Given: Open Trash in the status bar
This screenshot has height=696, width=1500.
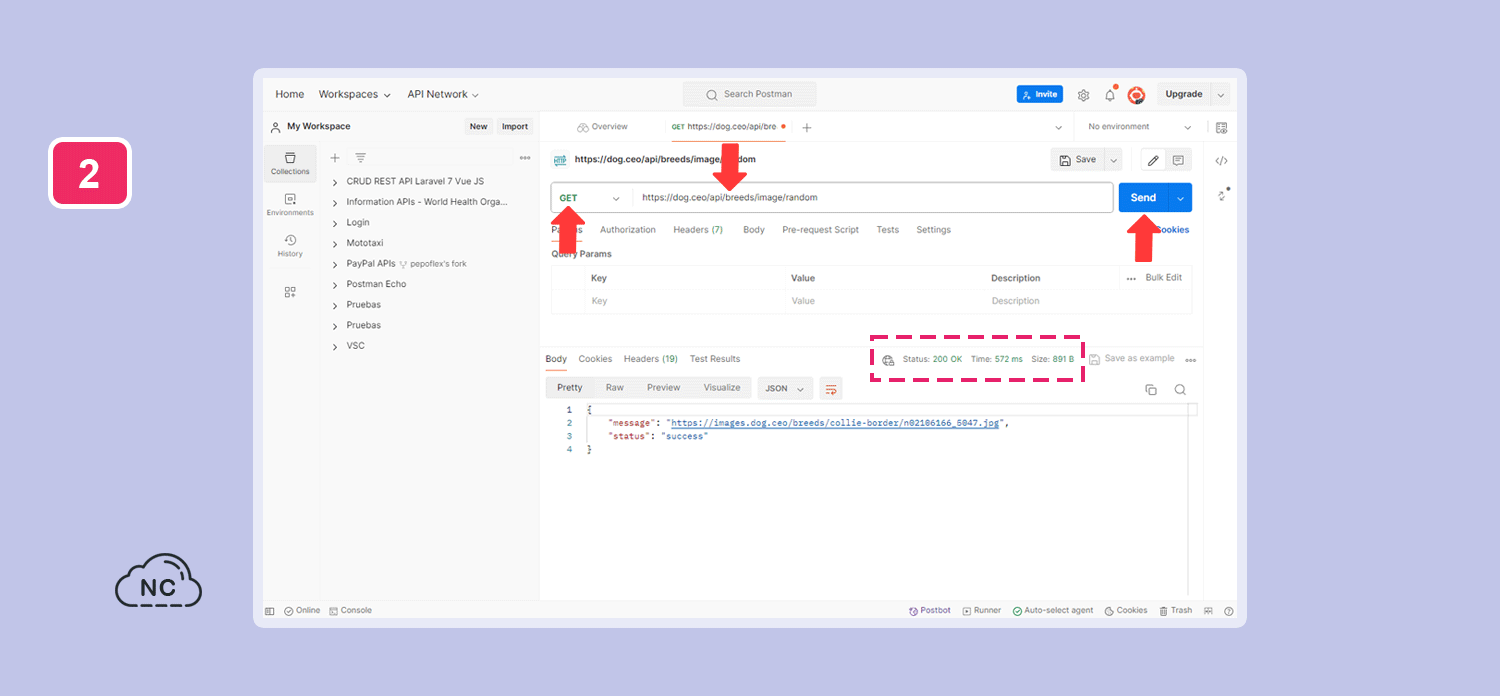Looking at the screenshot, I should (x=1176, y=611).
